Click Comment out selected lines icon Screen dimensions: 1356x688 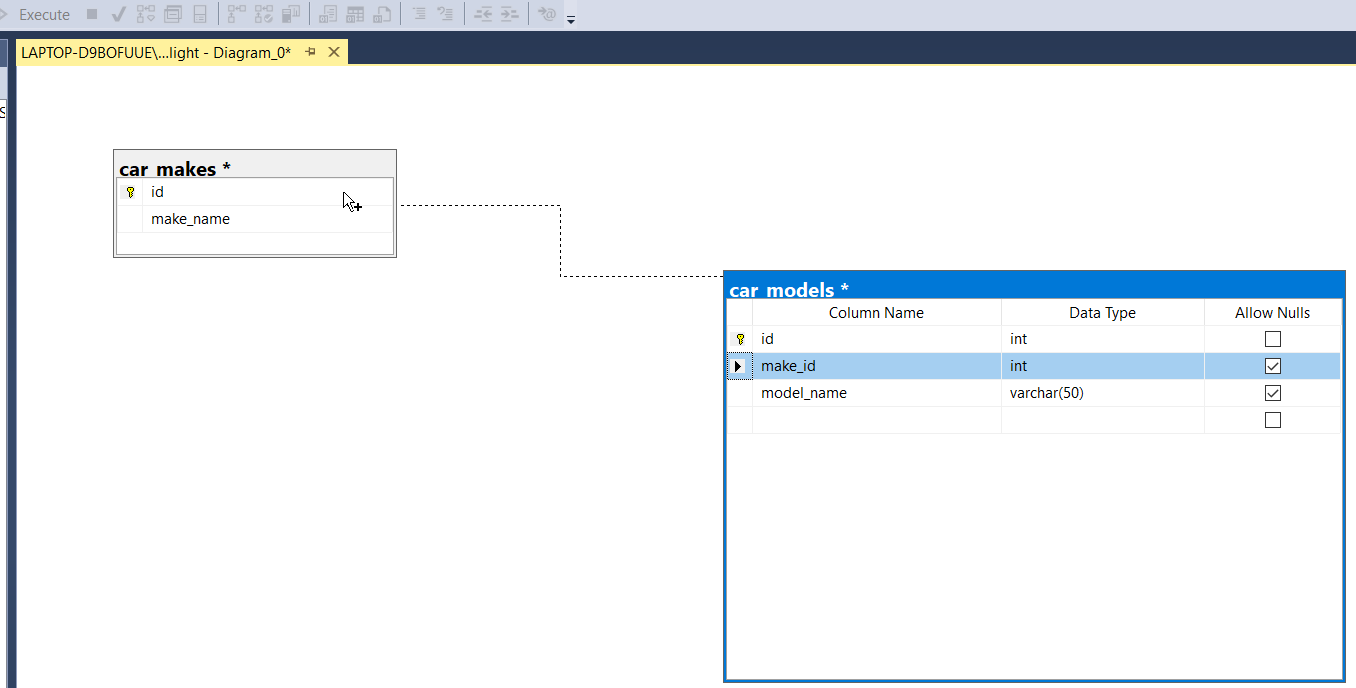419,15
